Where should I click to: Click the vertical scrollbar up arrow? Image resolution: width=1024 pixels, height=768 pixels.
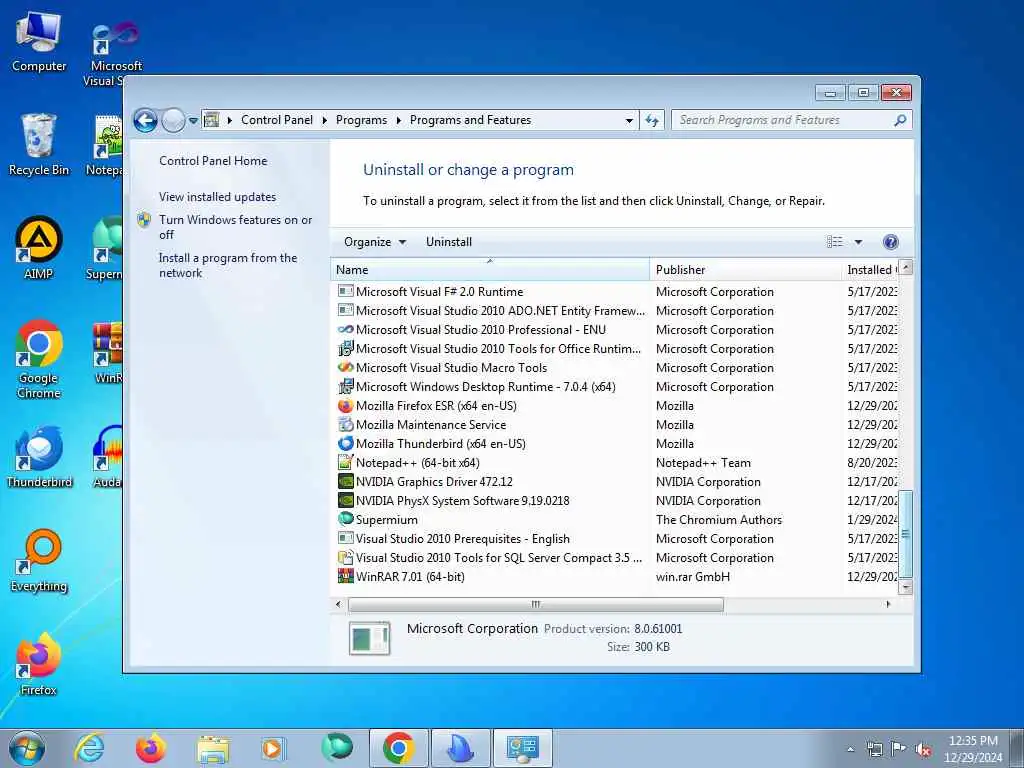(905, 267)
